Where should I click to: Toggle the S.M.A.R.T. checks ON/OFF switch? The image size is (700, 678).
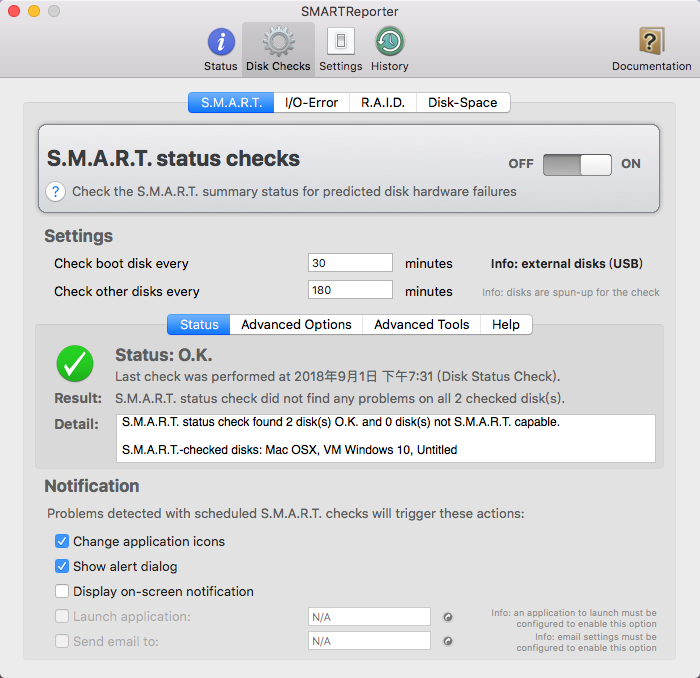pos(577,165)
